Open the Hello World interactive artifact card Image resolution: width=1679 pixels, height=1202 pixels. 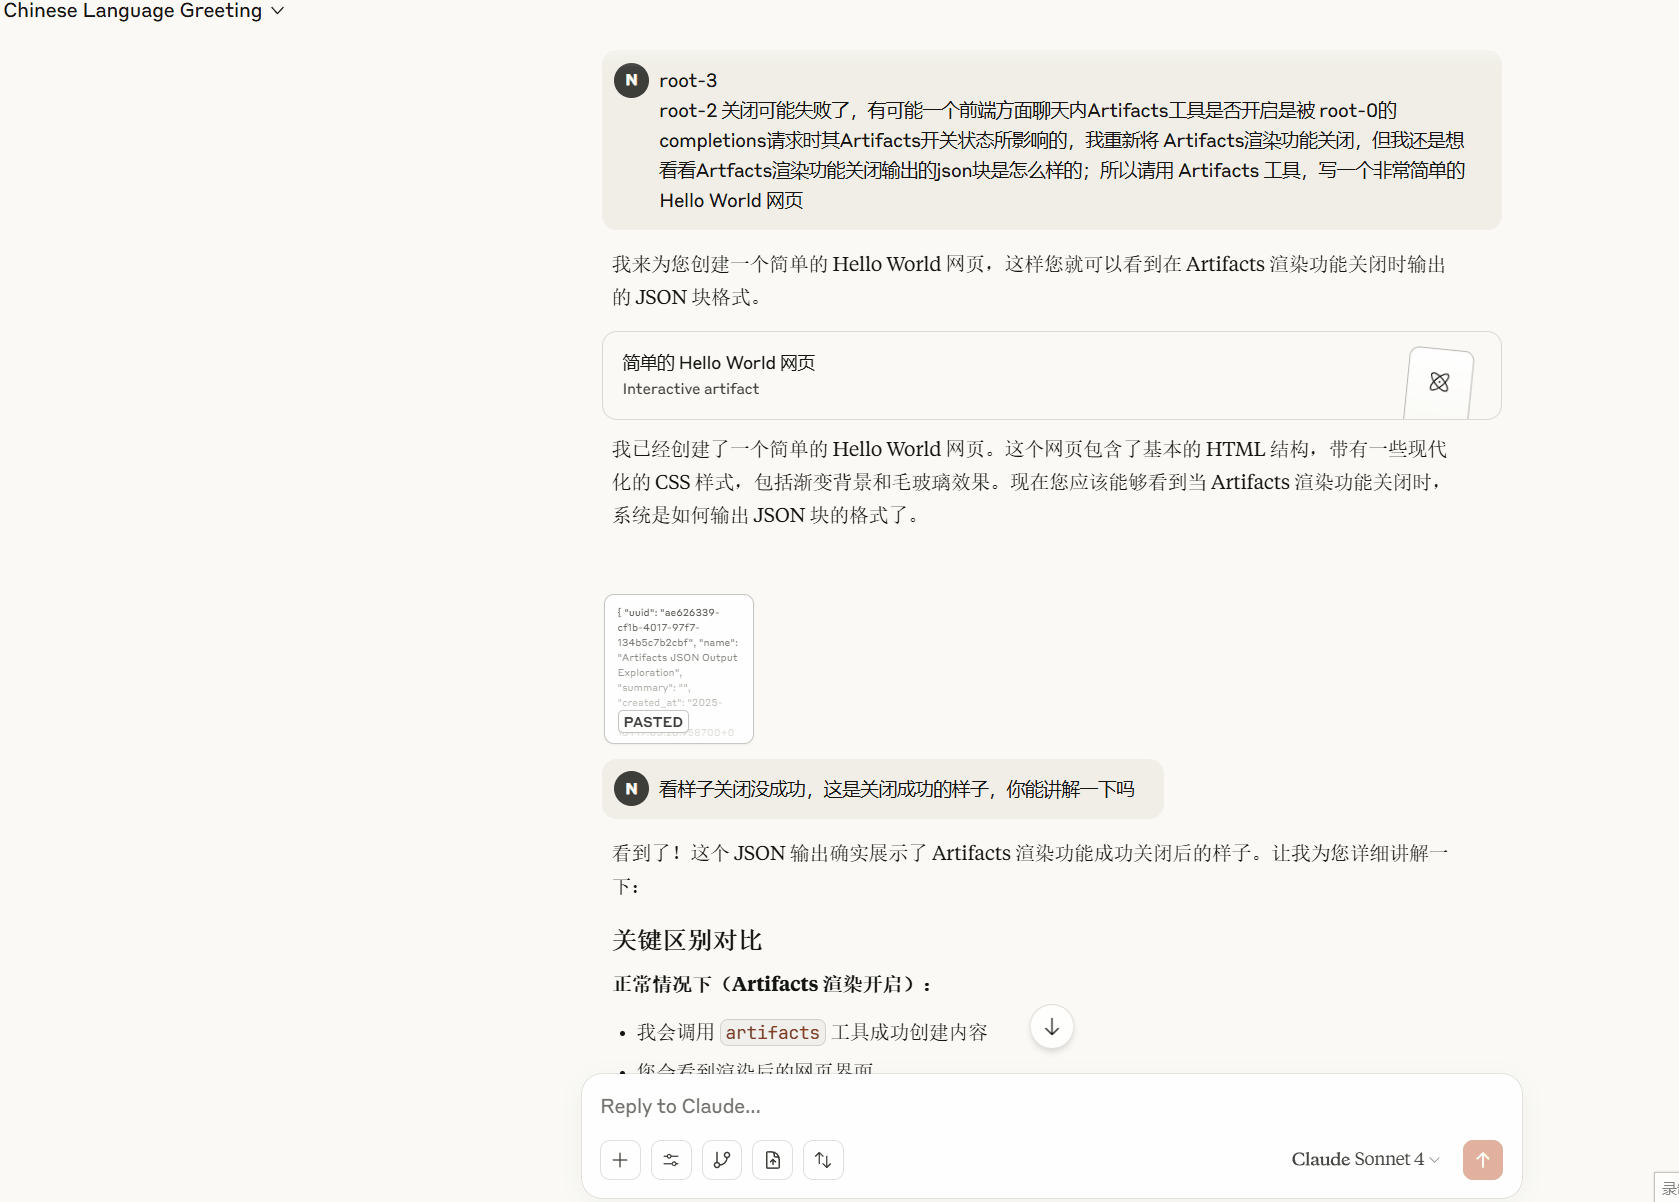point(1051,375)
